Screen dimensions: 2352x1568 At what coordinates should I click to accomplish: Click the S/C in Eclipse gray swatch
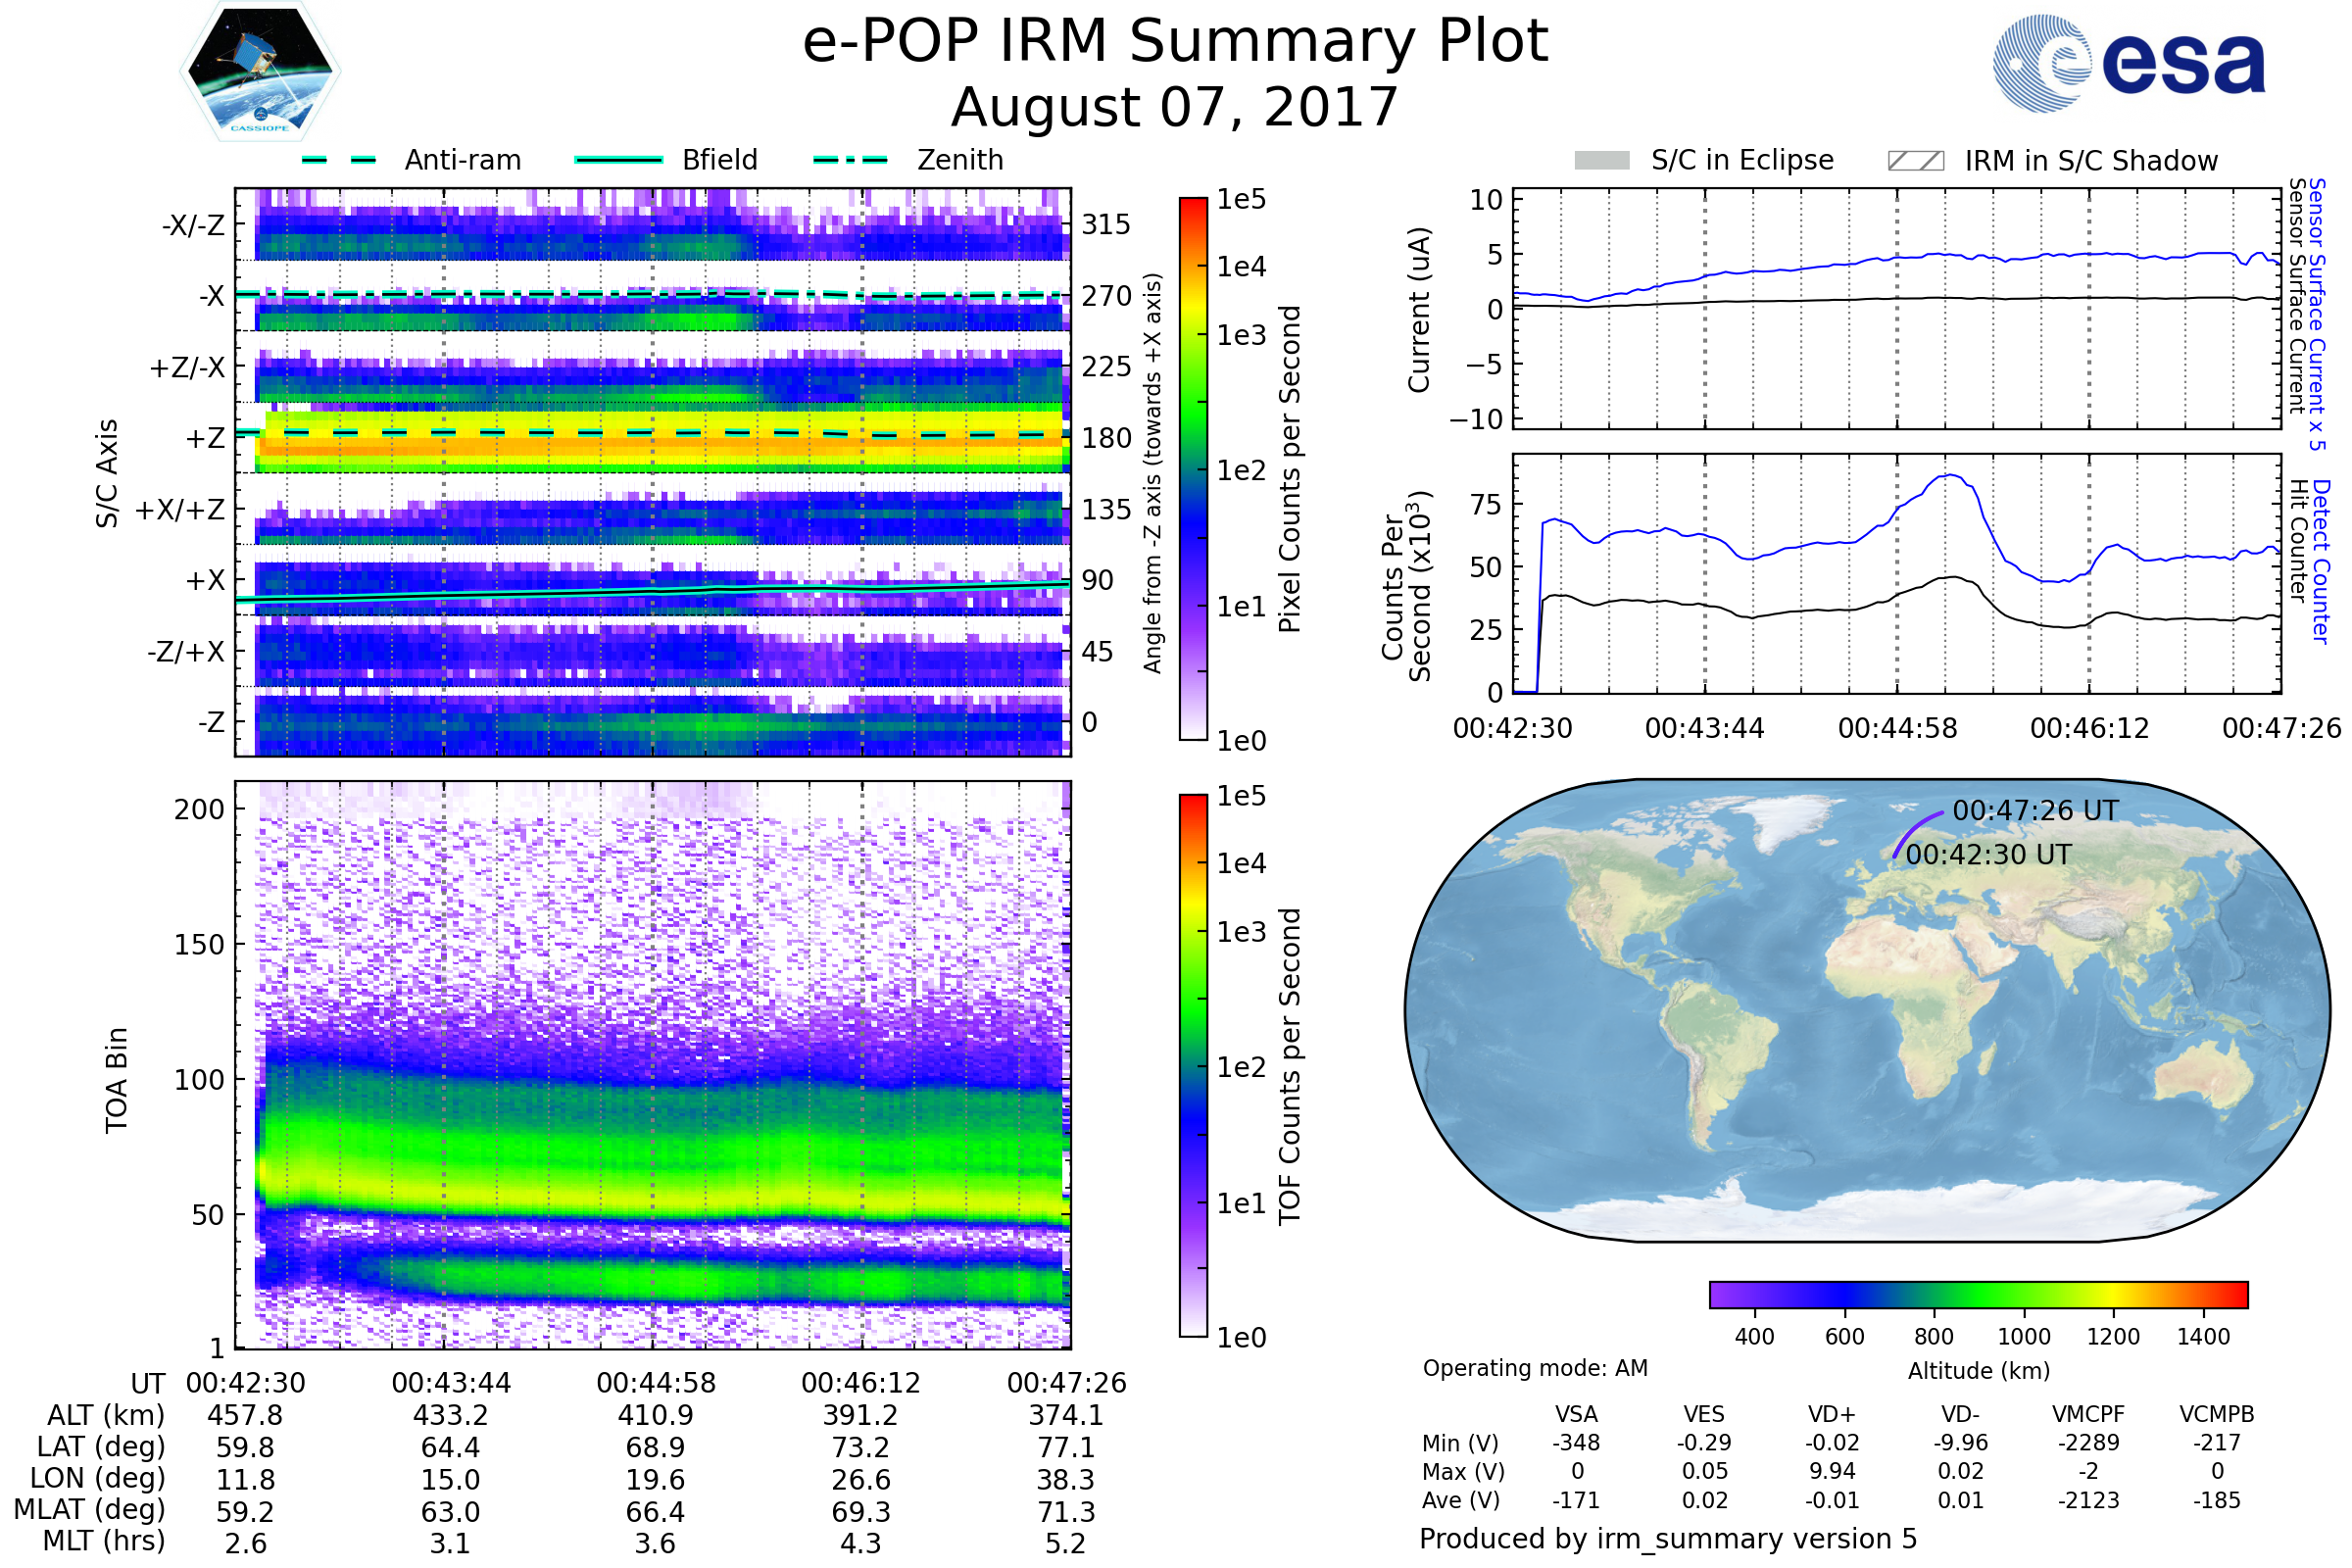point(1602,161)
